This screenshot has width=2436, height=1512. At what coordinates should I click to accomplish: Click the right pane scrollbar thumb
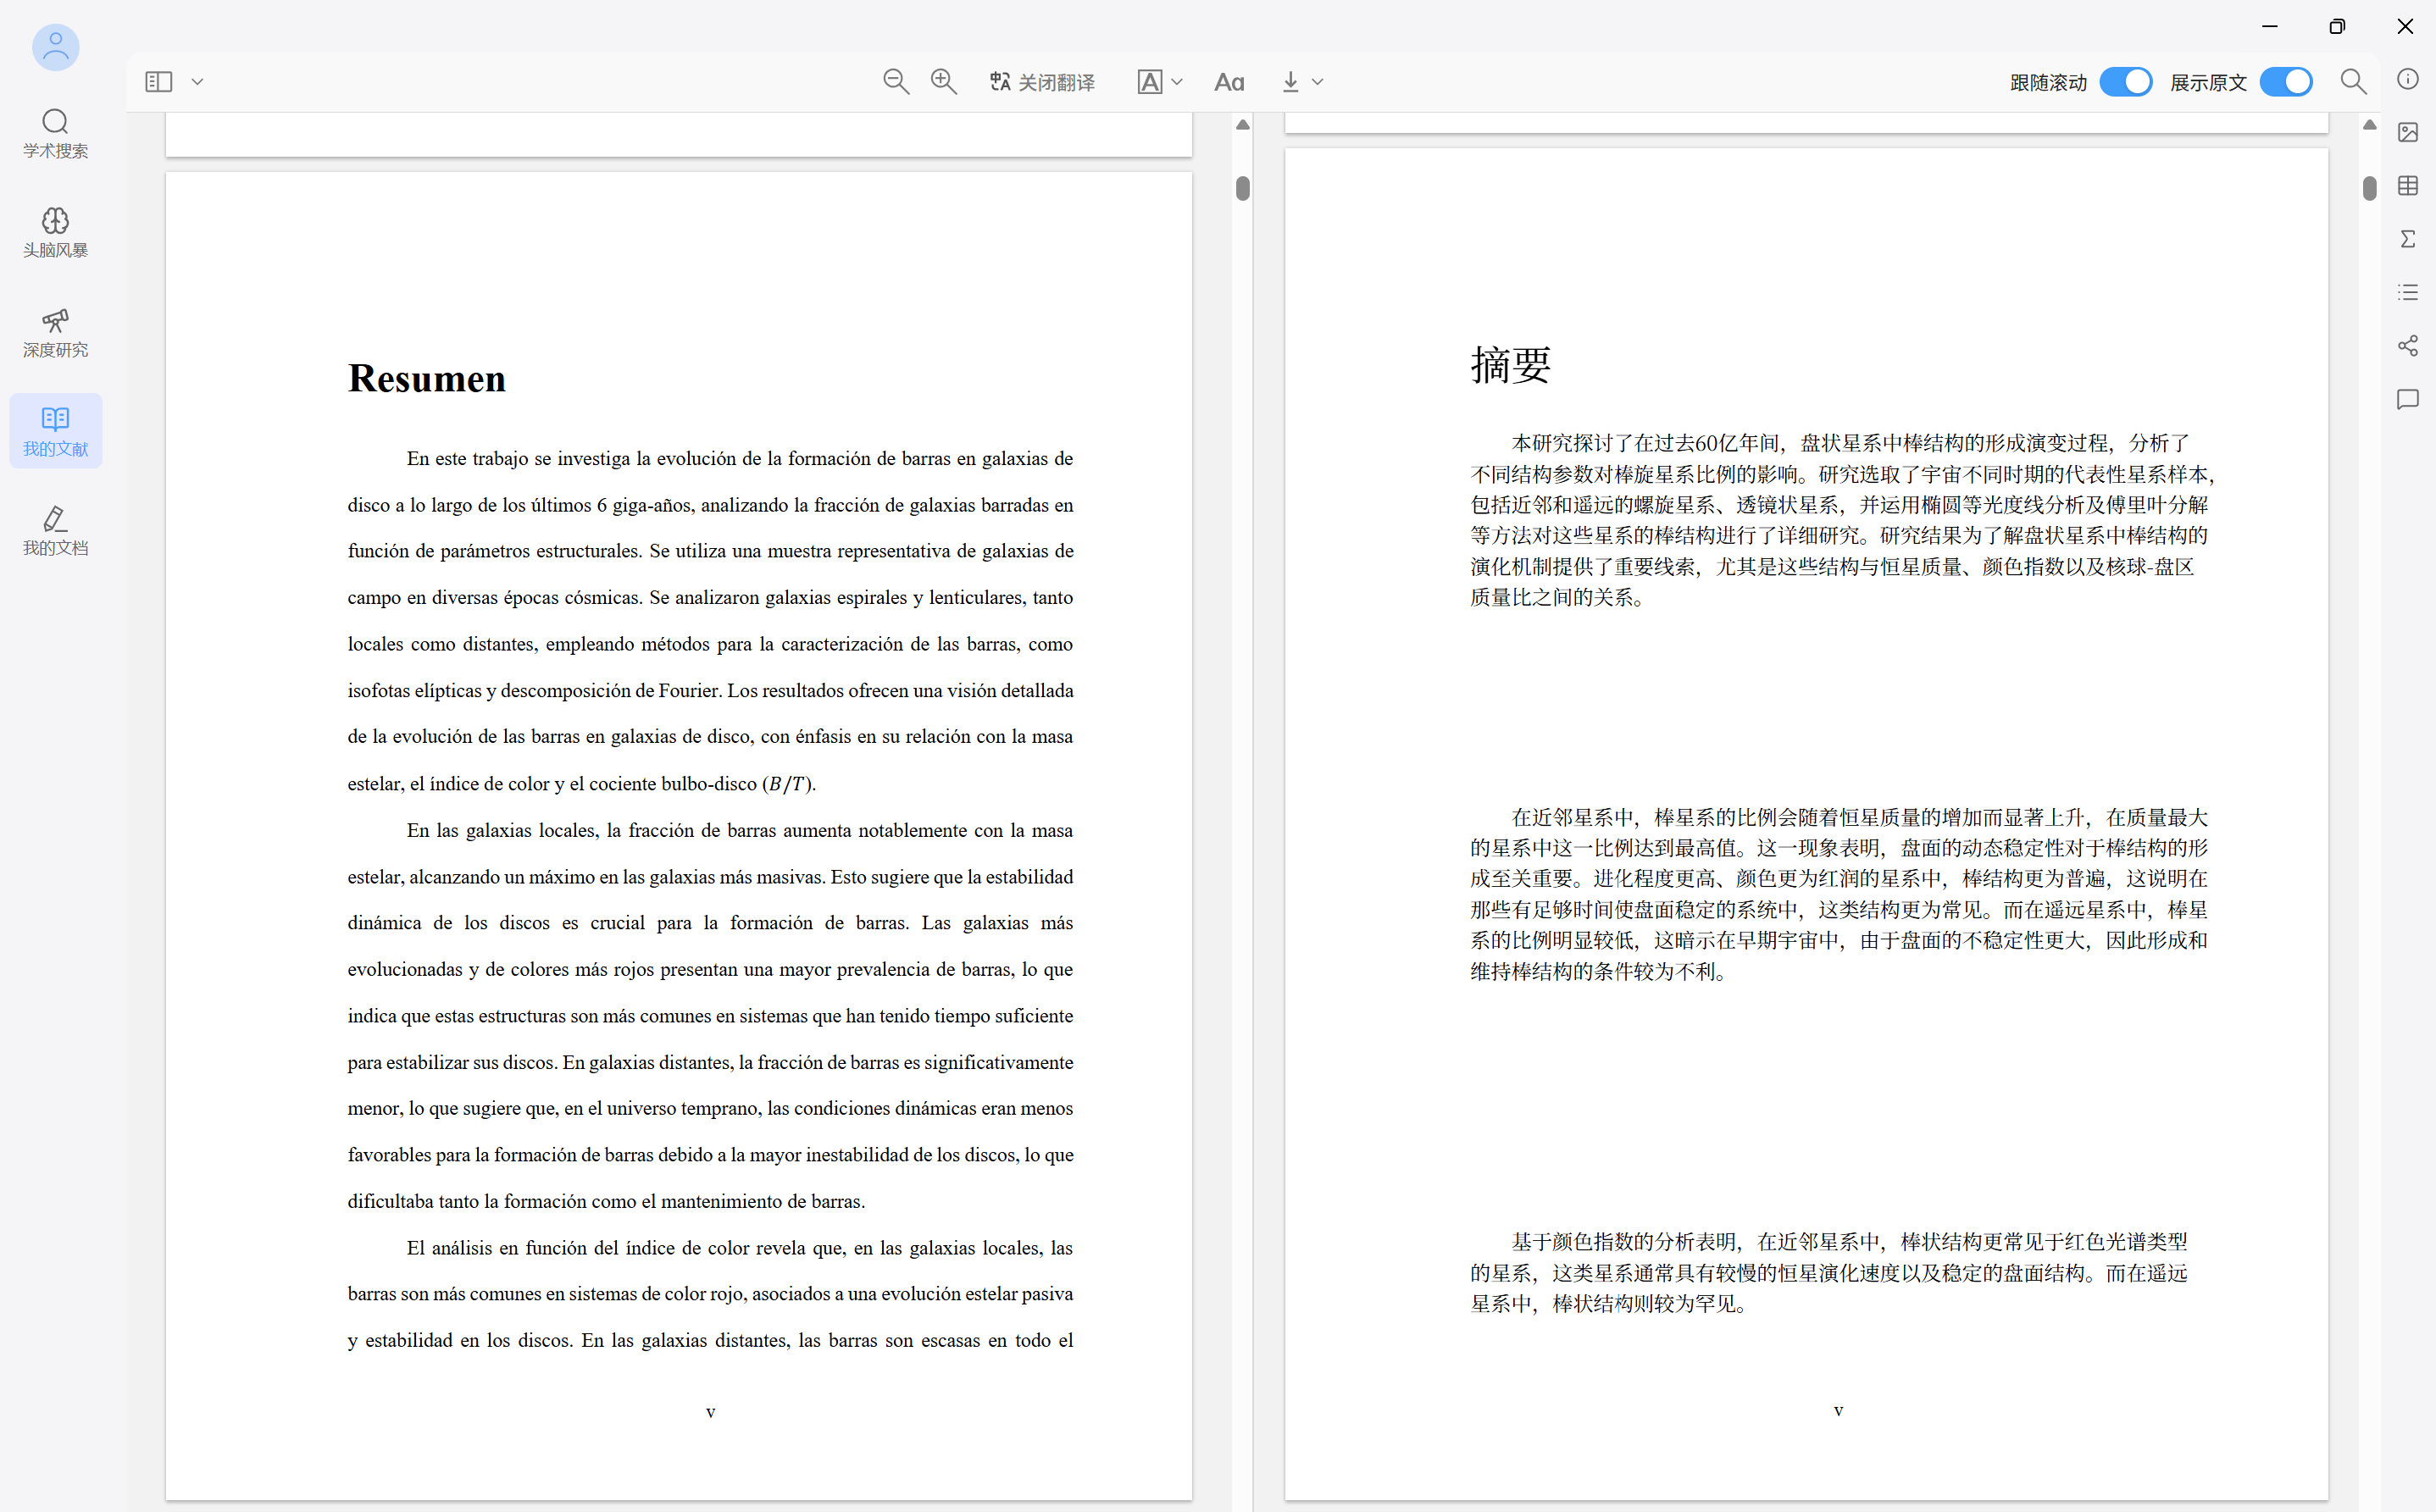click(x=2369, y=188)
